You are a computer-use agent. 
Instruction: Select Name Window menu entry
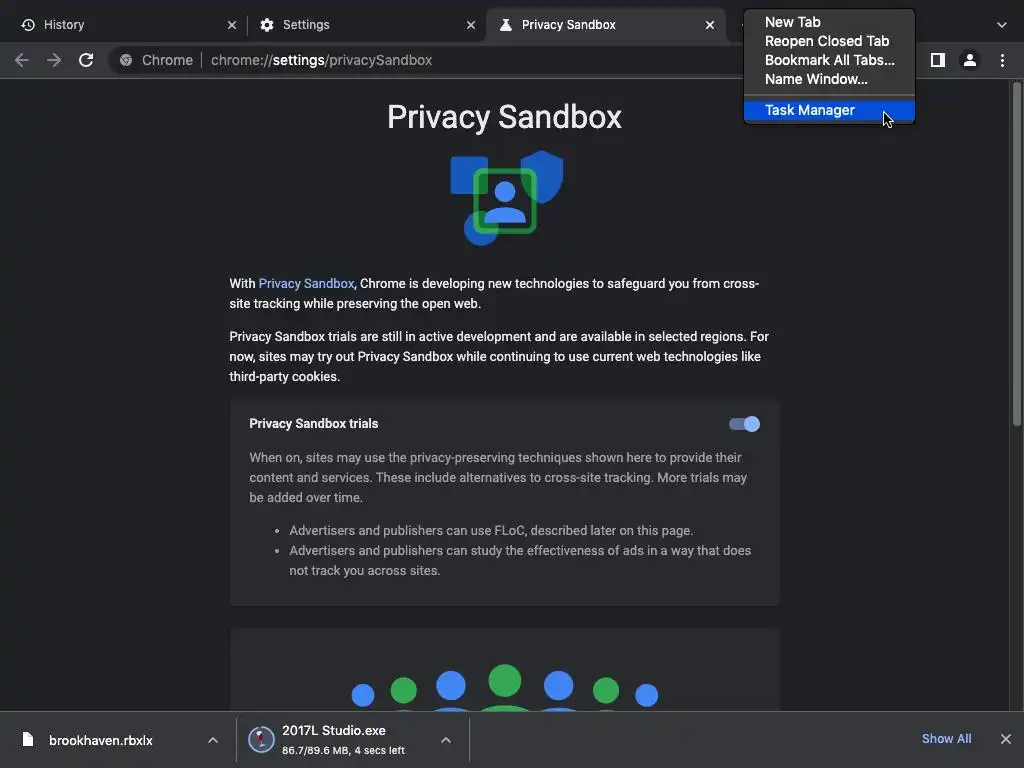829,79
